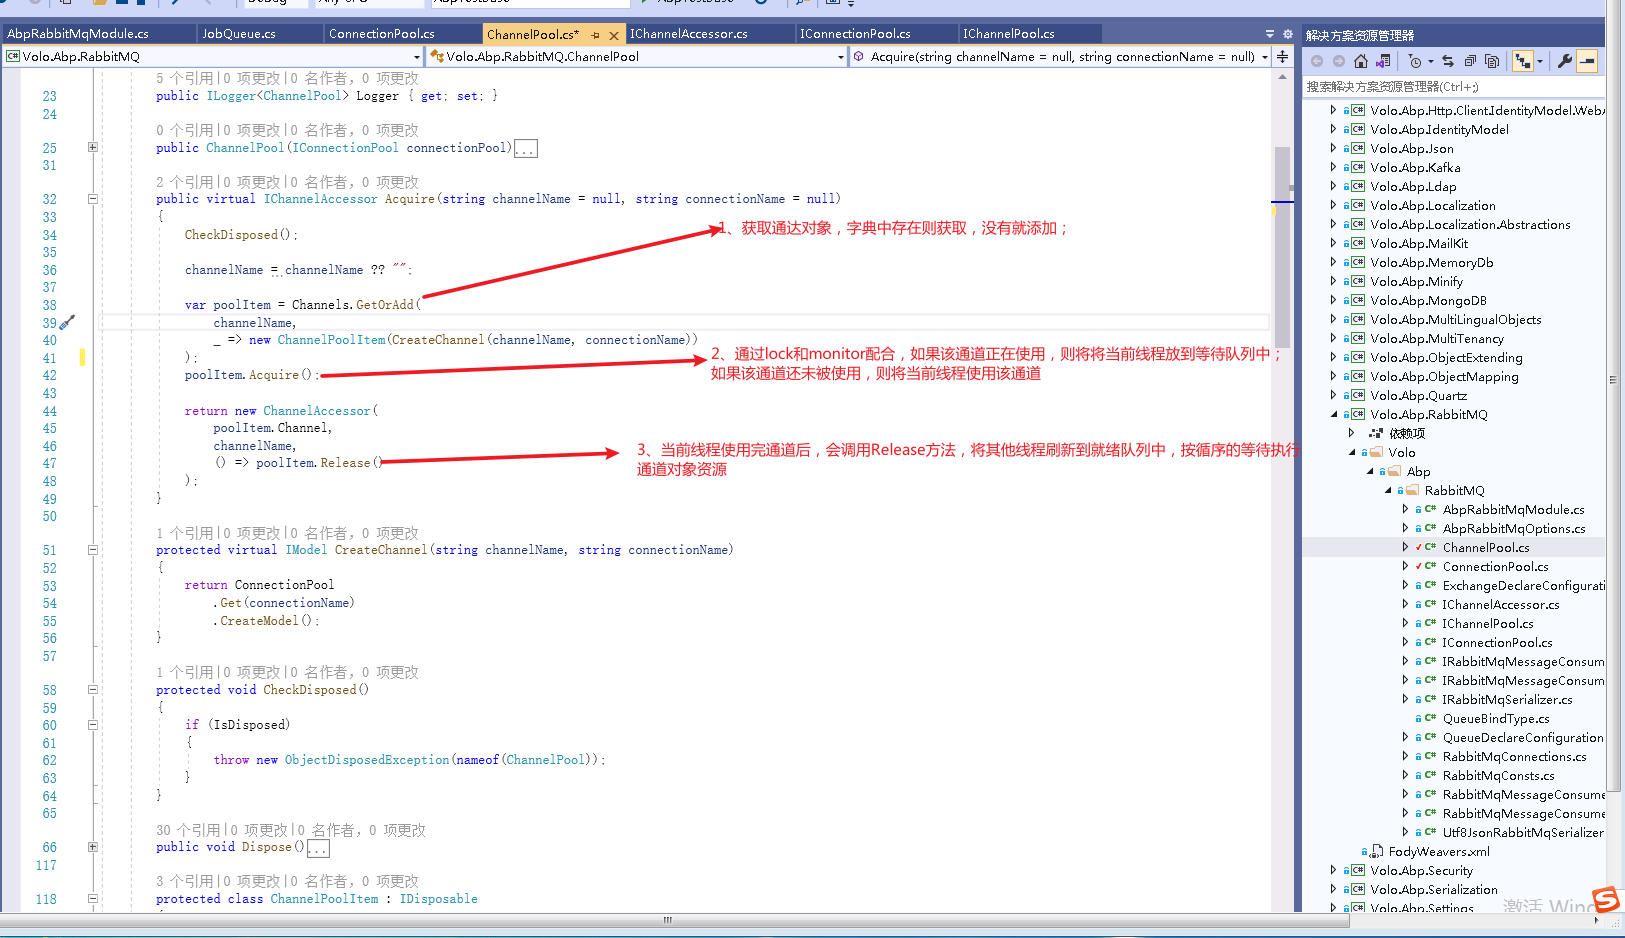Viewport: 1625px width, 938px height.
Task: Open the pending changes filter dropdown arrow
Action: tap(1431, 62)
